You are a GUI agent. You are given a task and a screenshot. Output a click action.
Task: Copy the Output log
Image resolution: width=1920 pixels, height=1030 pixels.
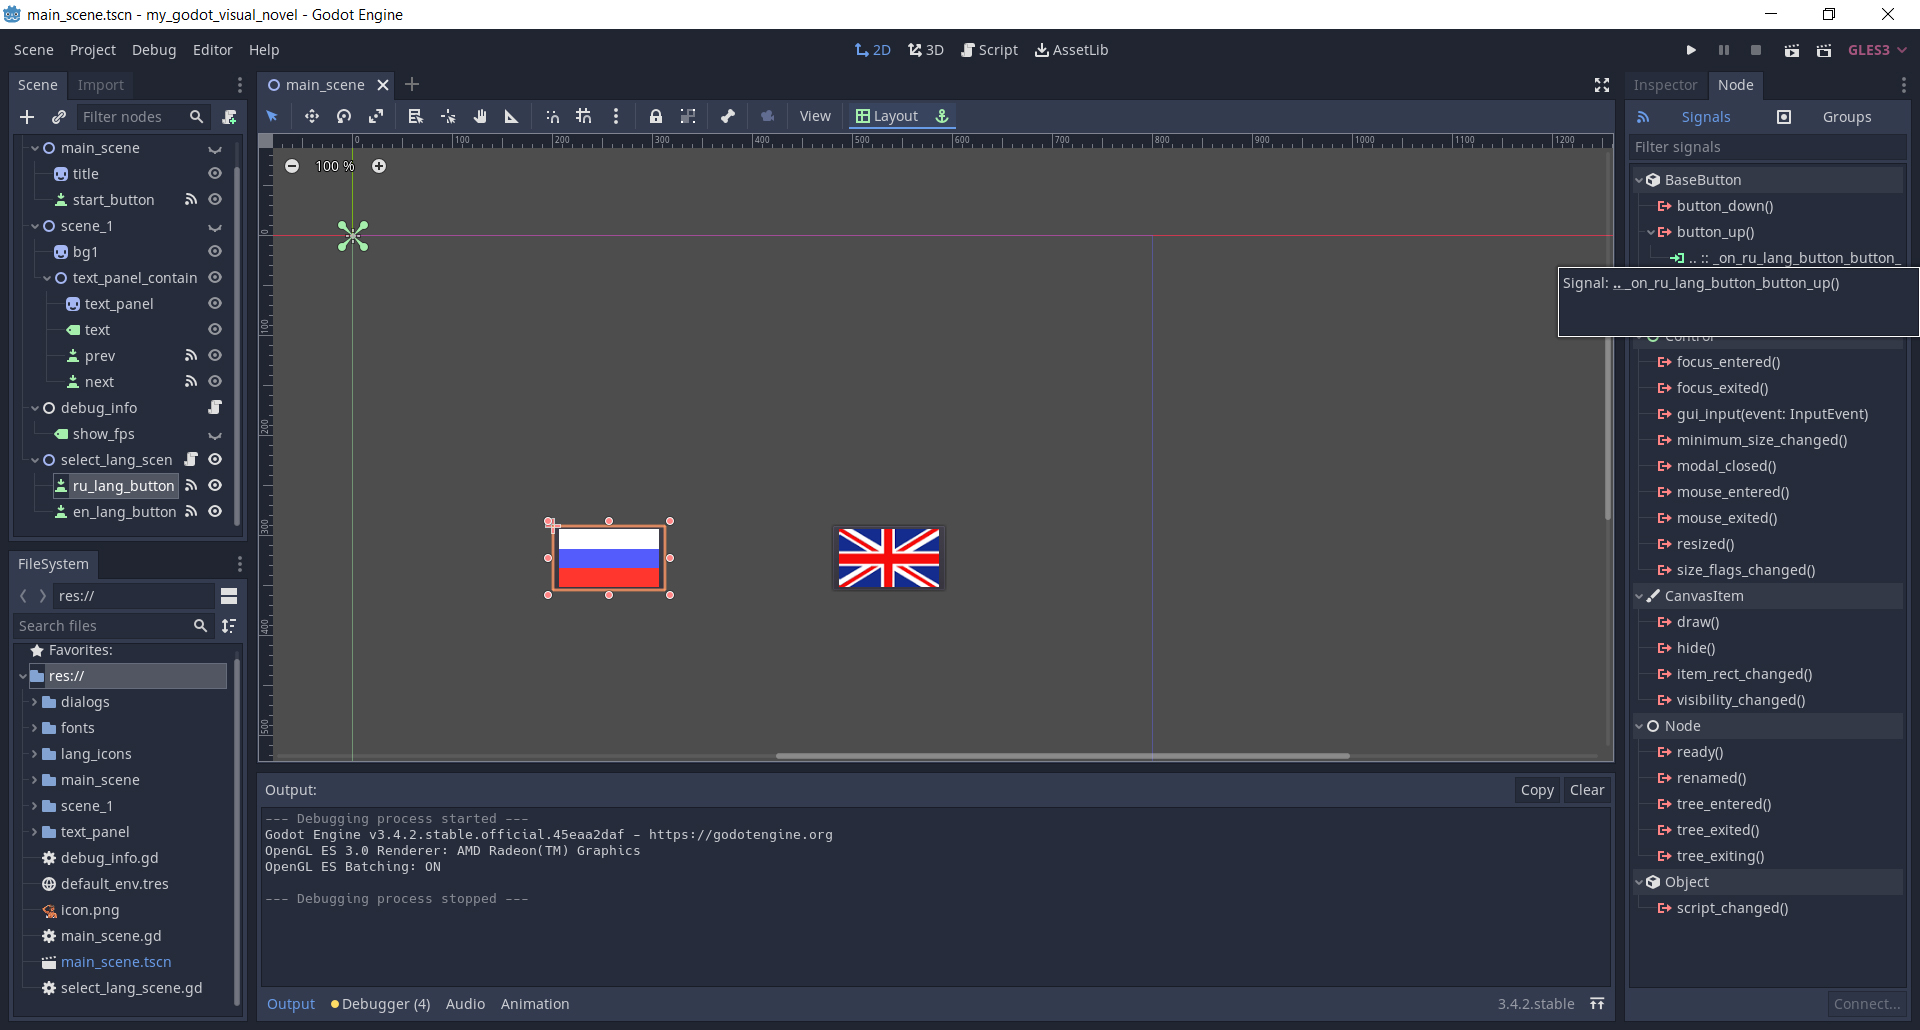click(x=1537, y=790)
